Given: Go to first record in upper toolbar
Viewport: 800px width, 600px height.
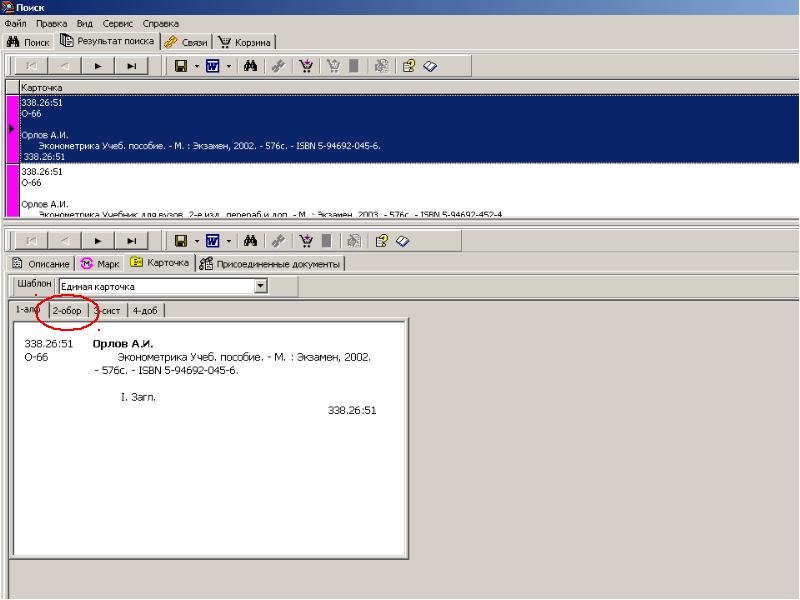Looking at the screenshot, I should pos(31,66).
